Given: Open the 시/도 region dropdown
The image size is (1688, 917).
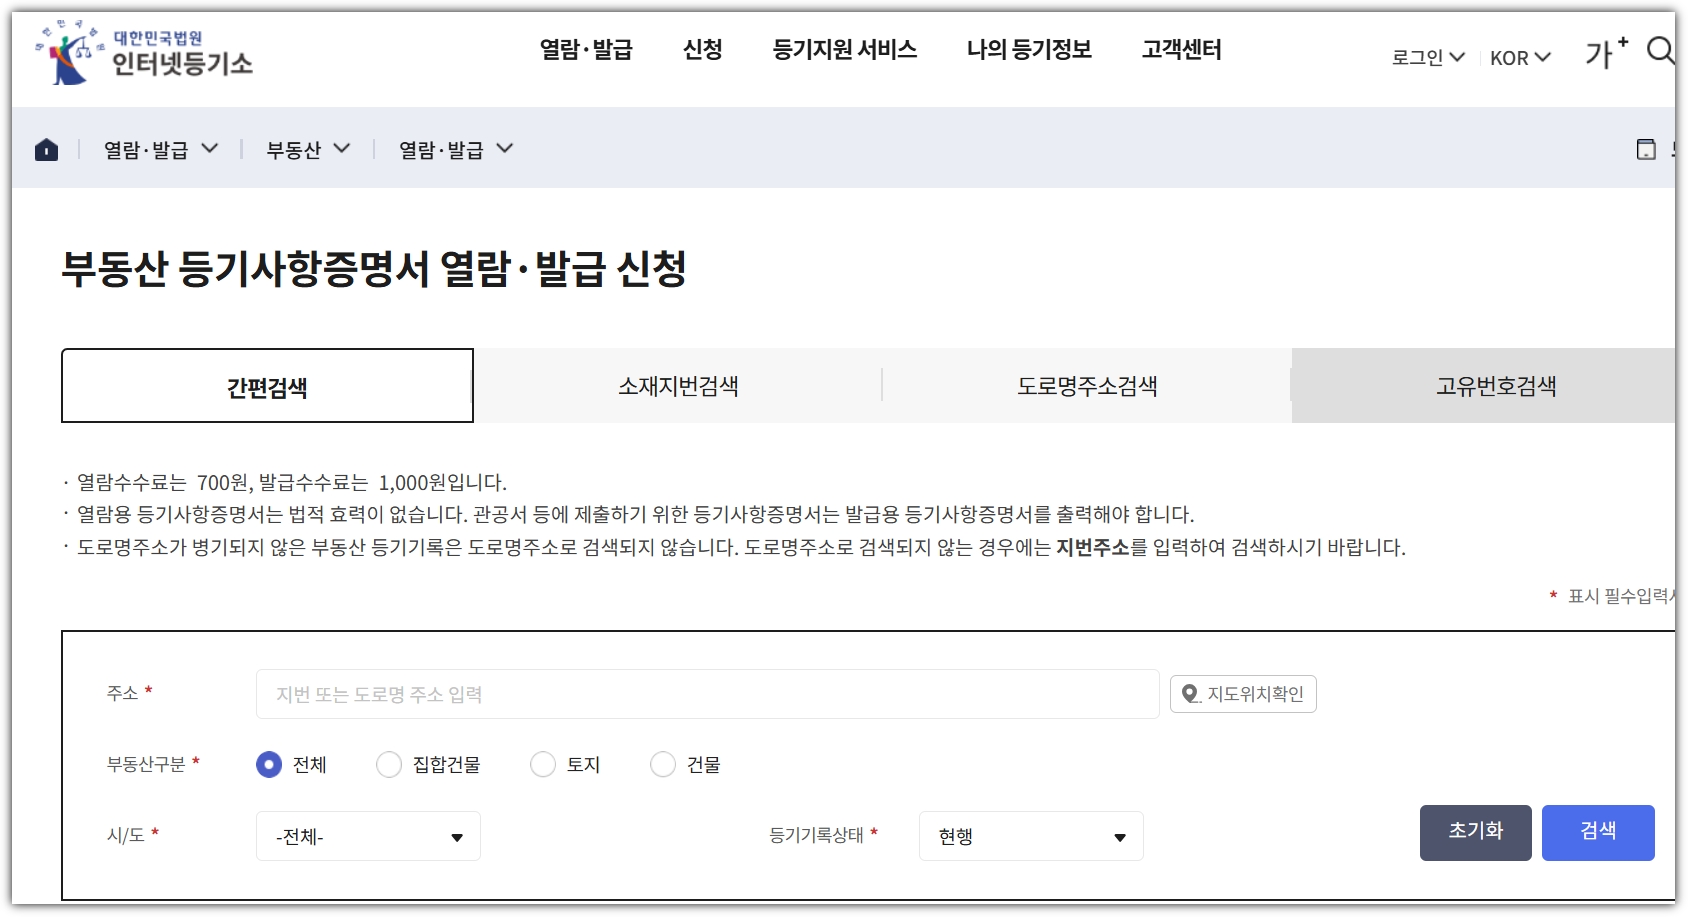Looking at the screenshot, I should (368, 835).
